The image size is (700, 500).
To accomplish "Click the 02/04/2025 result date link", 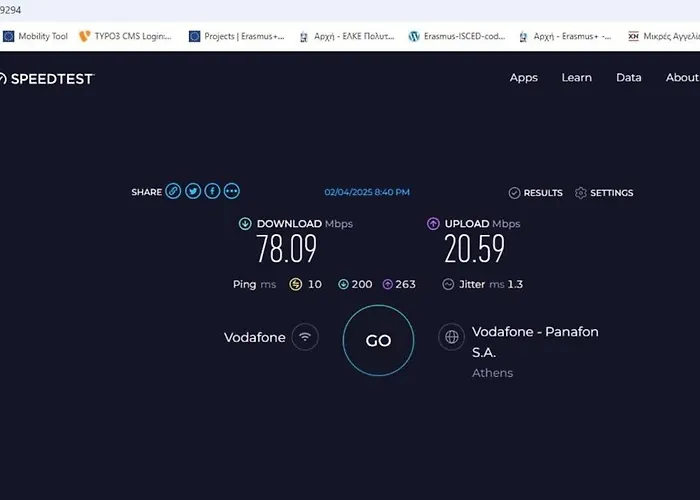I will point(366,192).
